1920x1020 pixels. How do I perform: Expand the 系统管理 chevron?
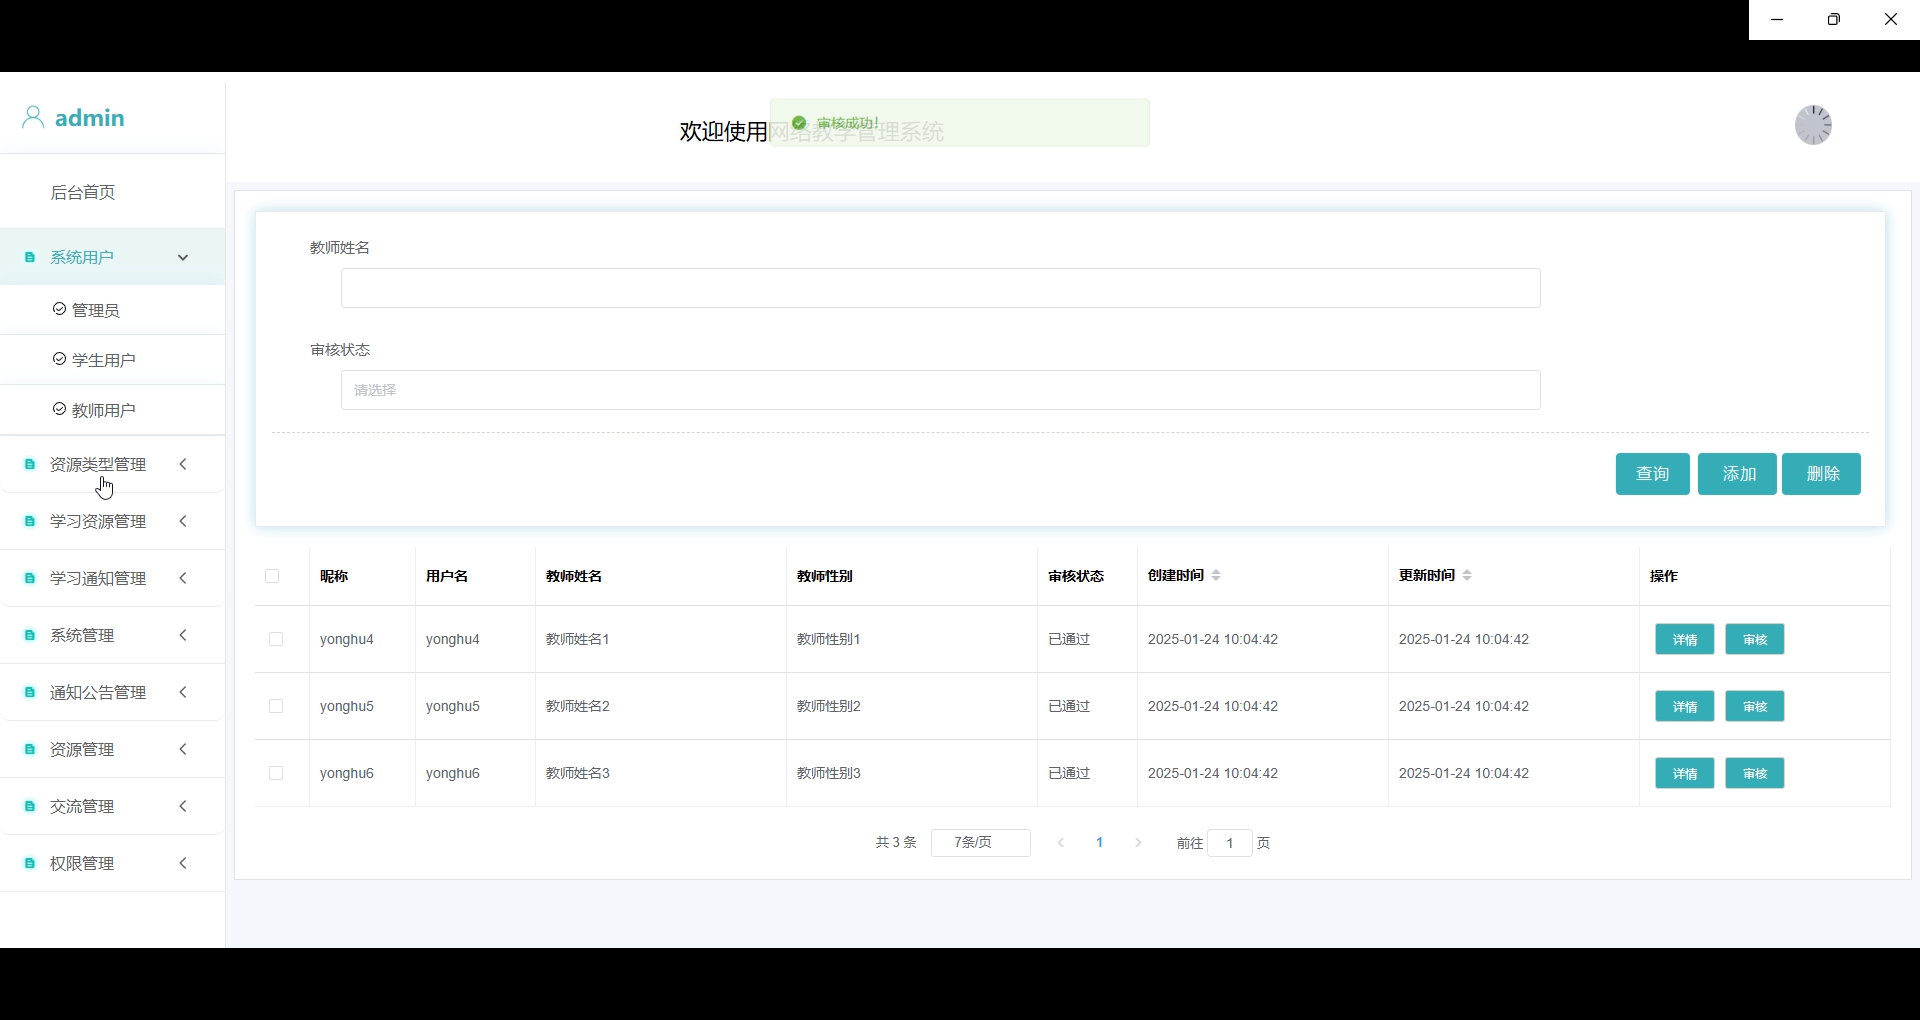click(183, 635)
